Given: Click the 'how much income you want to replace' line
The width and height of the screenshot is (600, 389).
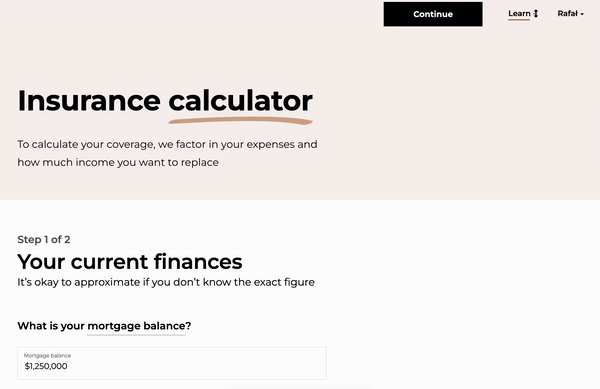Looking at the screenshot, I should point(118,163).
